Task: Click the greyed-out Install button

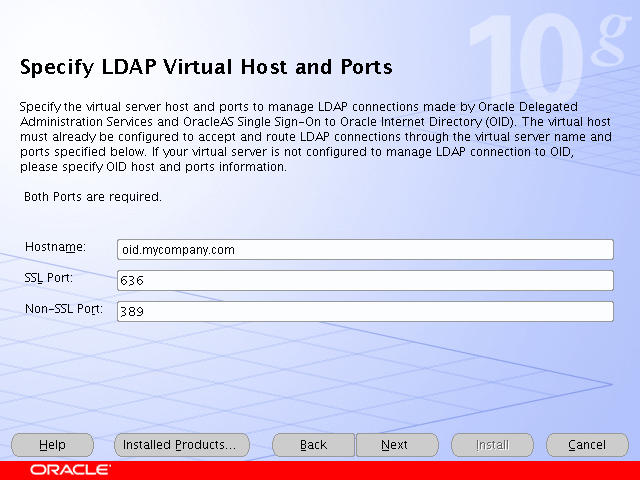Action: [x=492, y=444]
